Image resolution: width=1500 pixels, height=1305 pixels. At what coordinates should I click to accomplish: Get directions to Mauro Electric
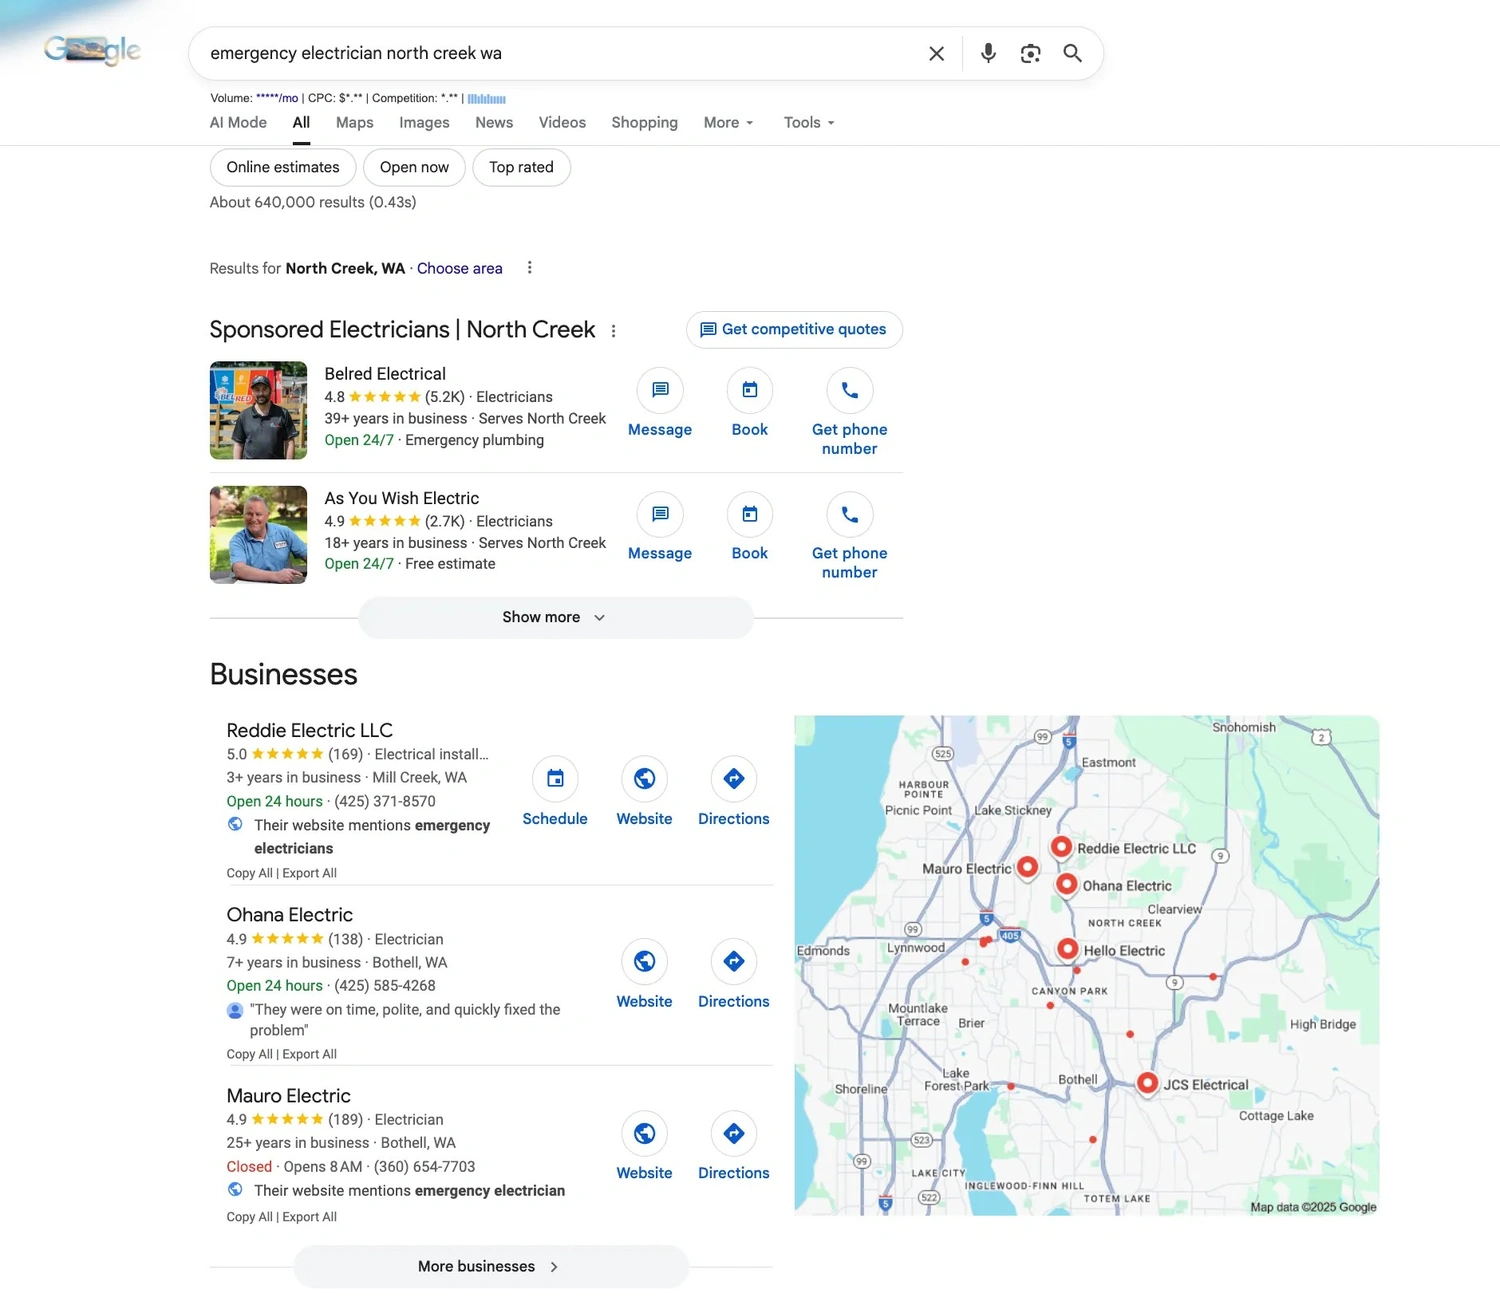(x=734, y=1148)
